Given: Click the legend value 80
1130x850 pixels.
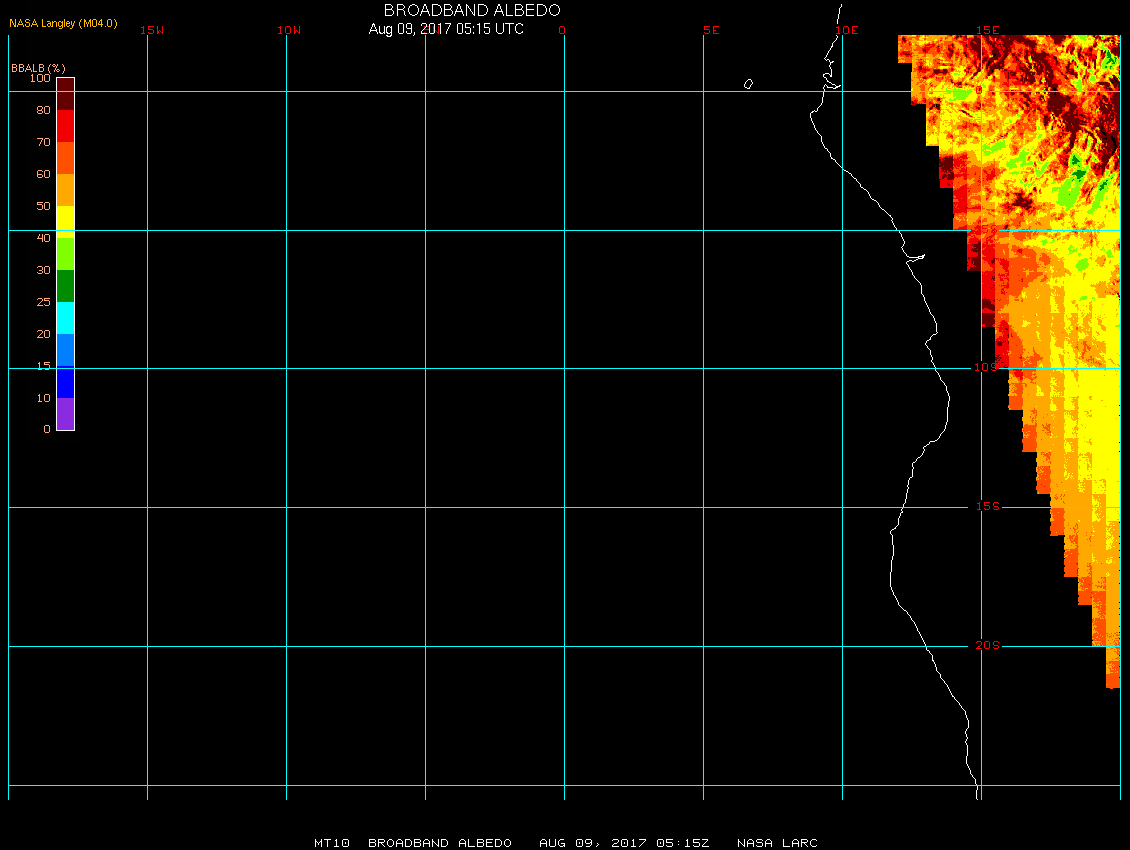Looking at the screenshot, I should (x=44, y=110).
